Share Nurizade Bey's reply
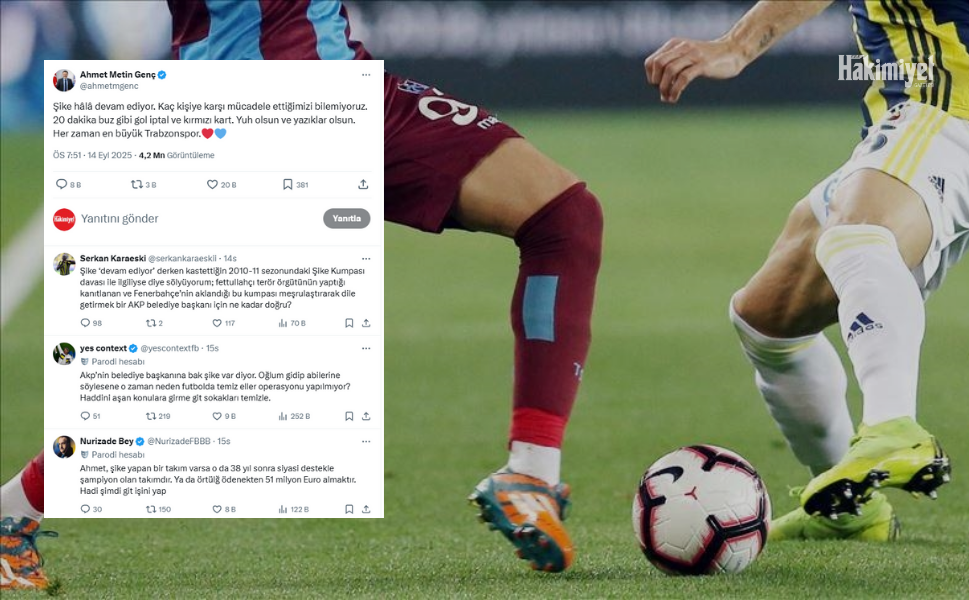The width and height of the screenshot is (969, 600). tap(366, 509)
